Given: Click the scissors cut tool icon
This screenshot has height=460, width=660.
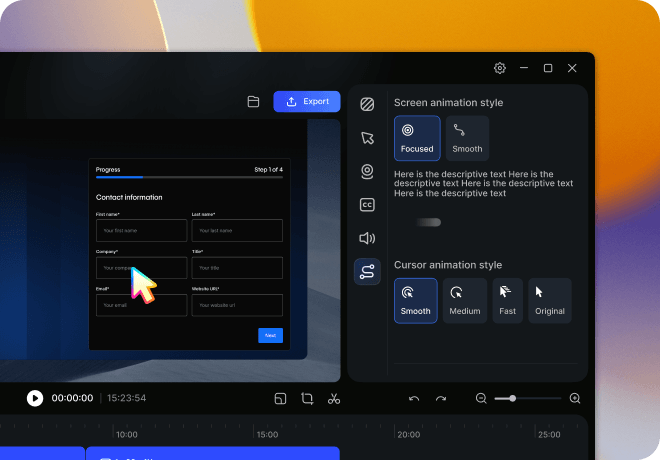Looking at the screenshot, I should pyautogui.click(x=334, y=398).
